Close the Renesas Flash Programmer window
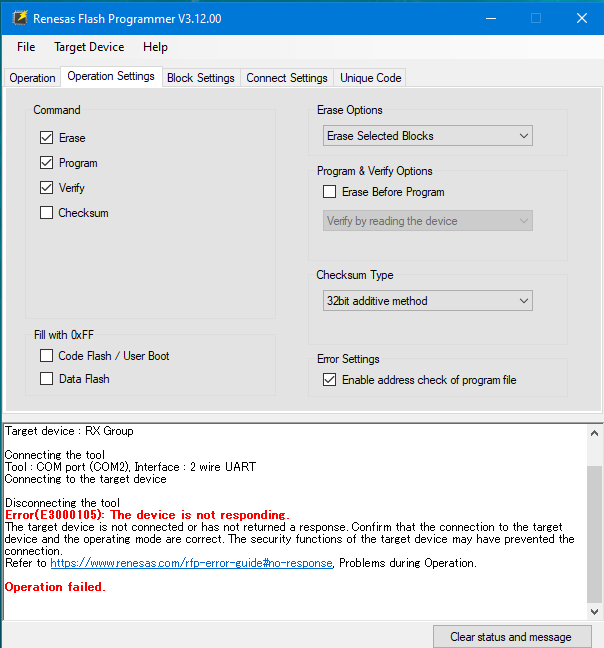 (581, 18)
